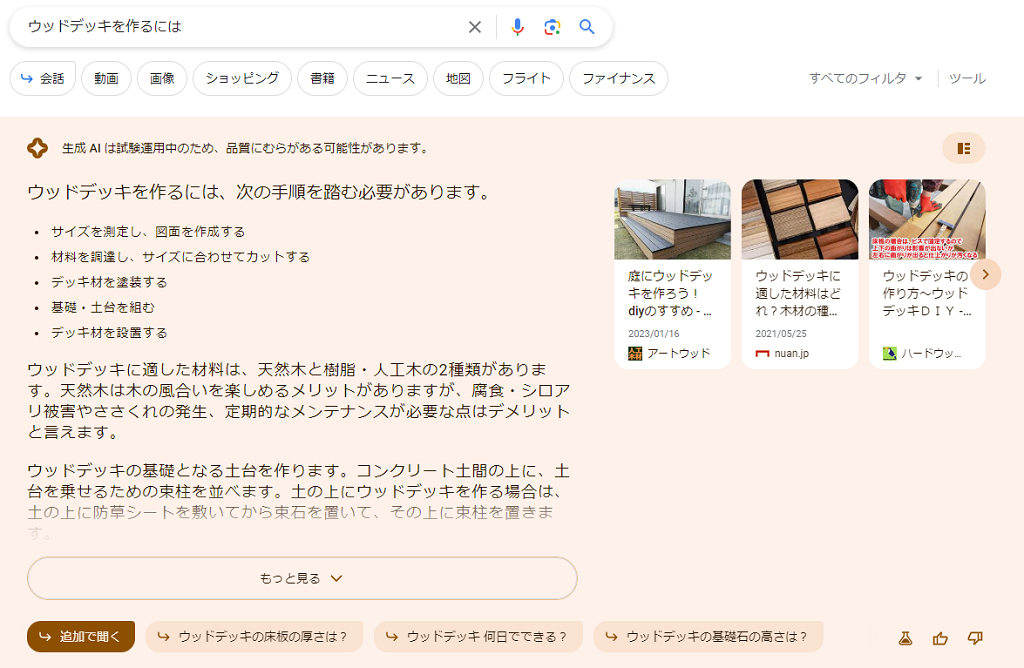The width and height of the screenshot is (1024, 668).
Task: Open the ツール options
Action: 966,78
